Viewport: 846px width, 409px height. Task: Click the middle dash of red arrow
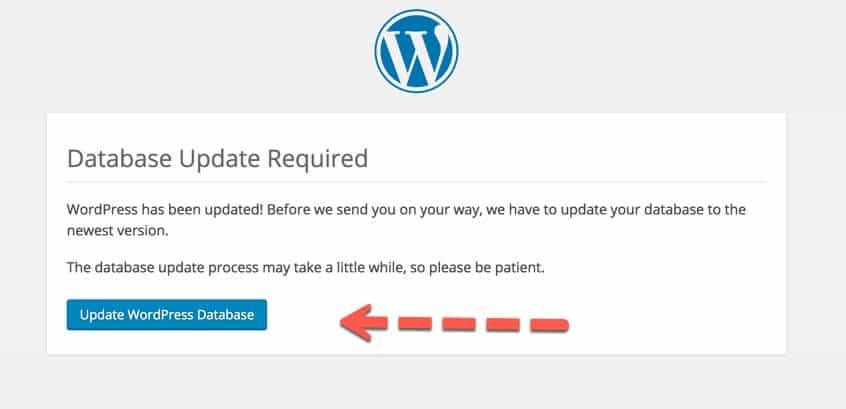[455, 323]
